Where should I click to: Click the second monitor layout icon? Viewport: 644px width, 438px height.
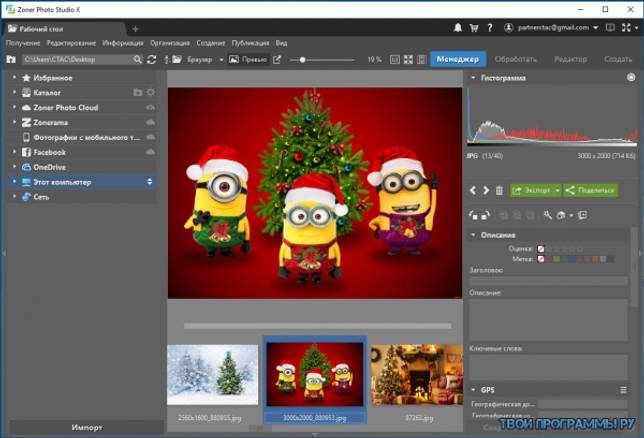click(610, 28)
